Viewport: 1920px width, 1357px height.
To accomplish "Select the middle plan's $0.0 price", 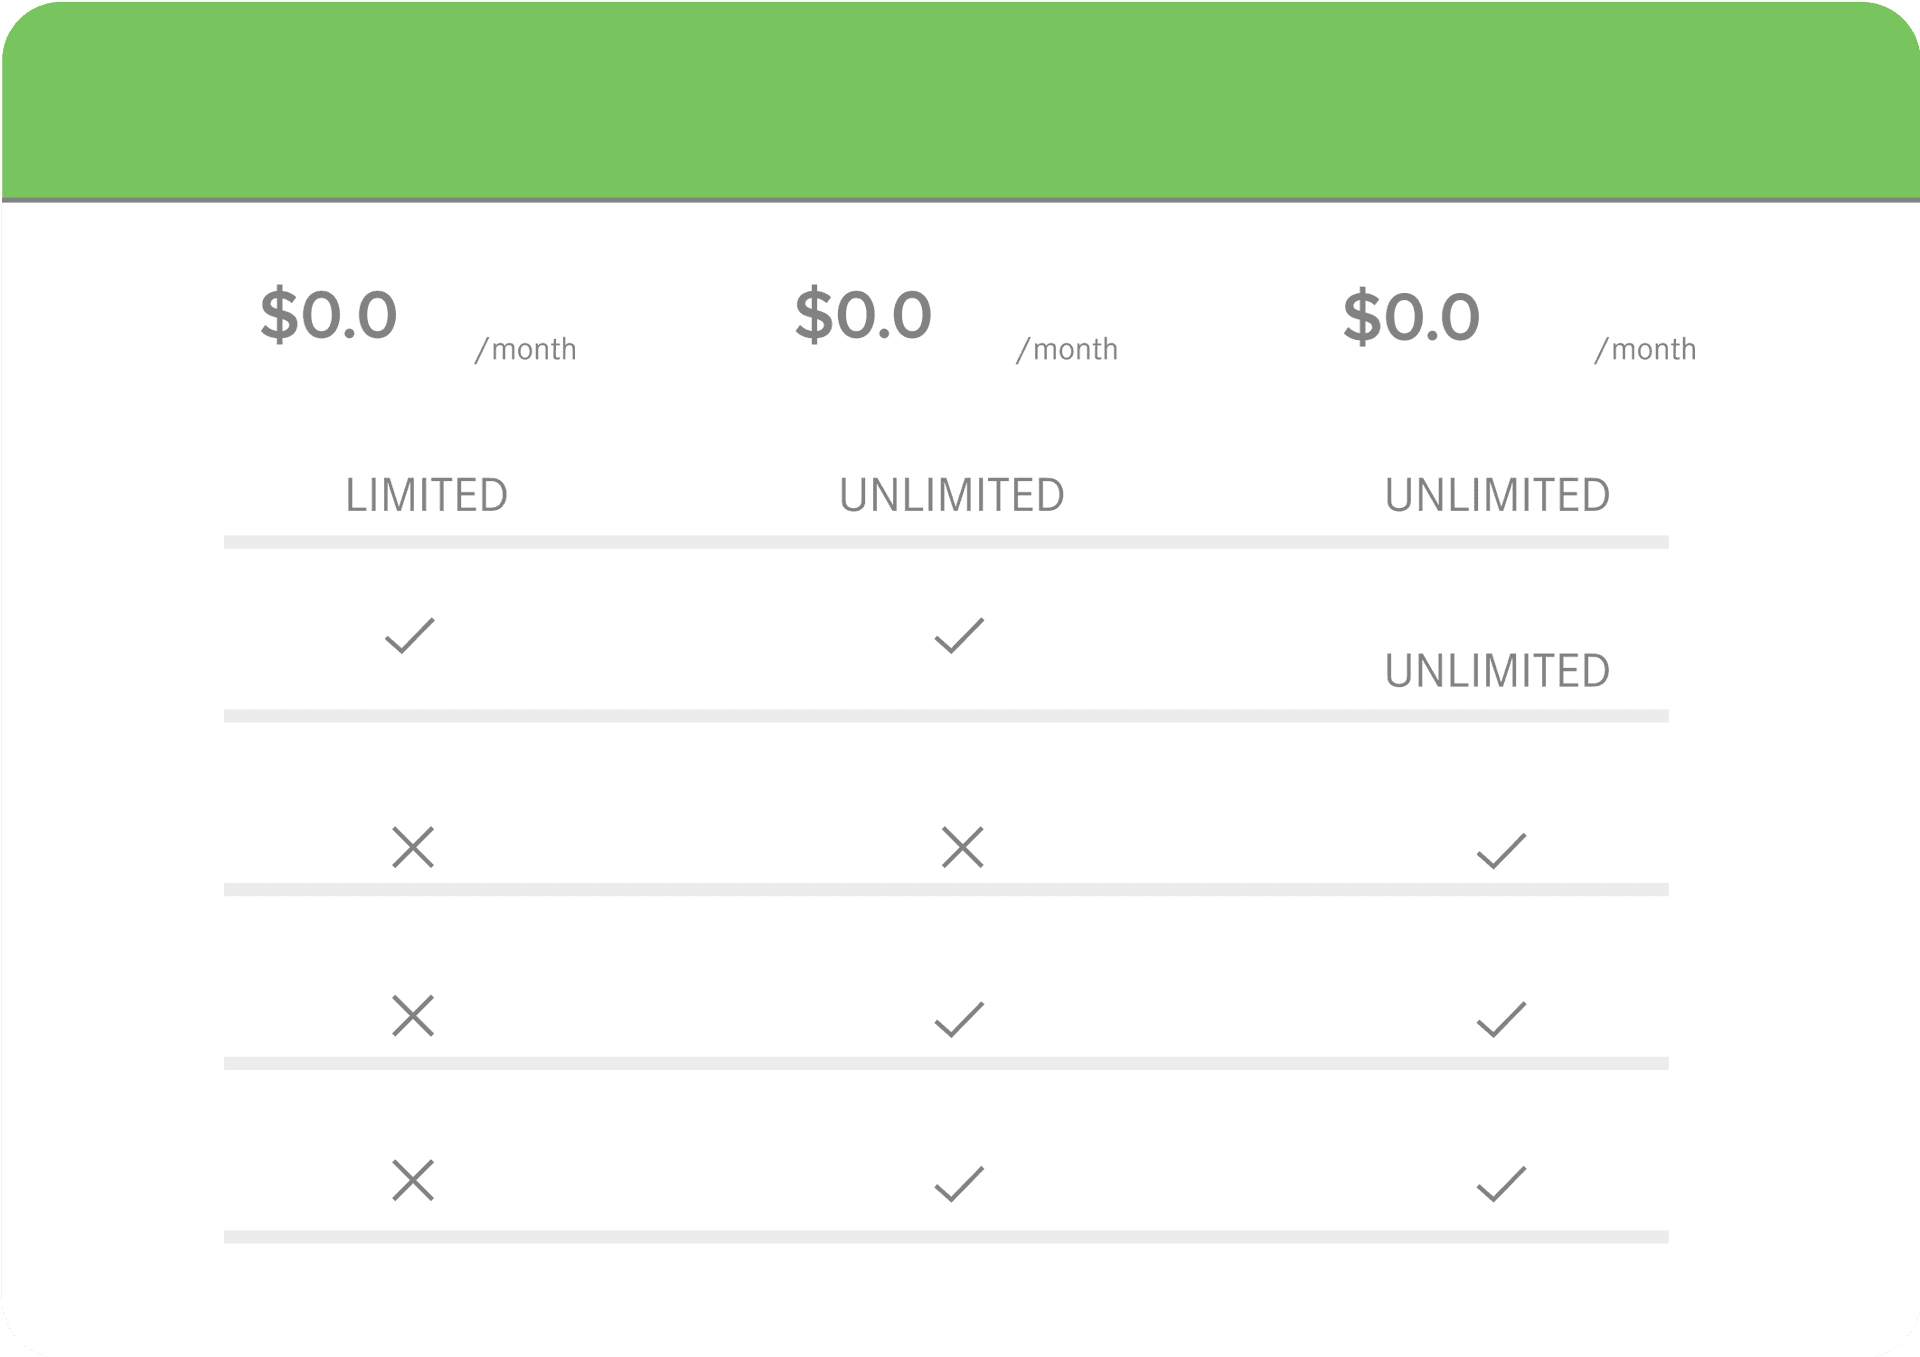I will [863, 316].
